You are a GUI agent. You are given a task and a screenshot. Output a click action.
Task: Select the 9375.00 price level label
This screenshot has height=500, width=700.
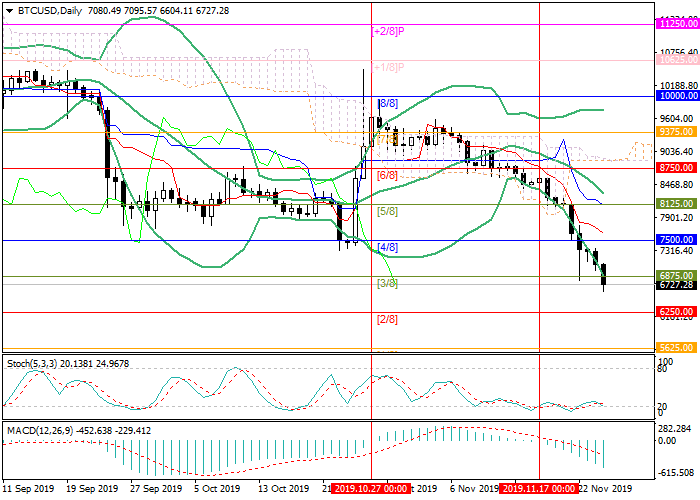pyautogui.click(x=676, y=132)
